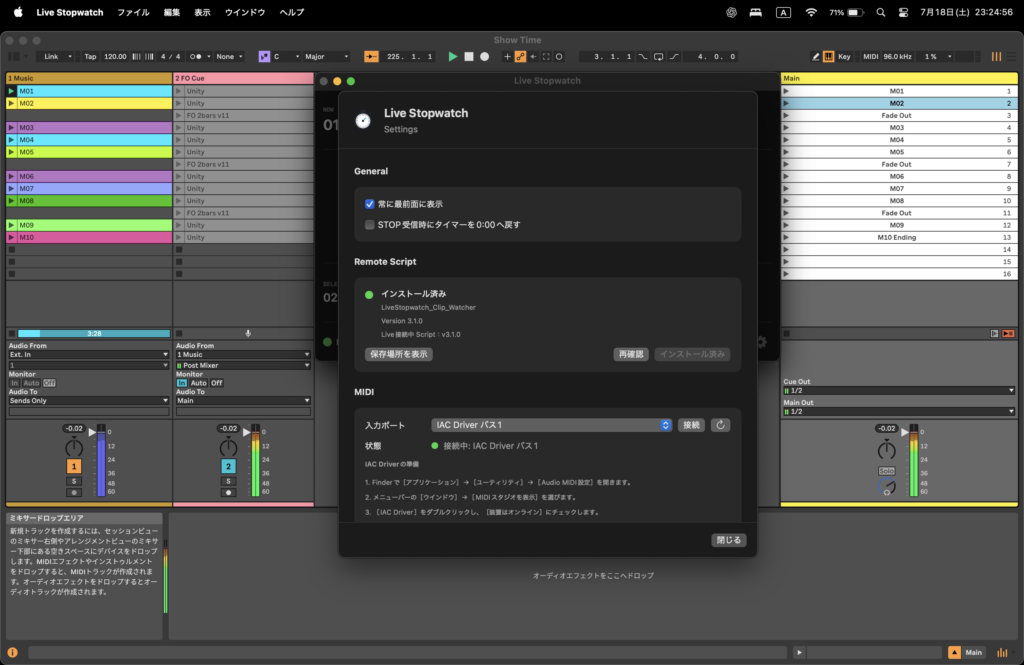Open the None quantization dropdown
1024x665 pixels.
pyautogui.click(x=229, y=57)
